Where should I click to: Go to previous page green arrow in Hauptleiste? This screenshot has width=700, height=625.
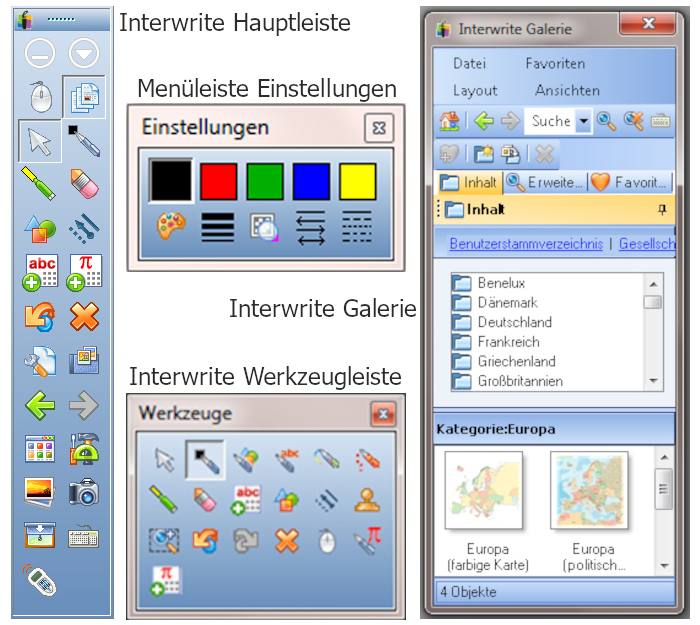tap(40, 405)
